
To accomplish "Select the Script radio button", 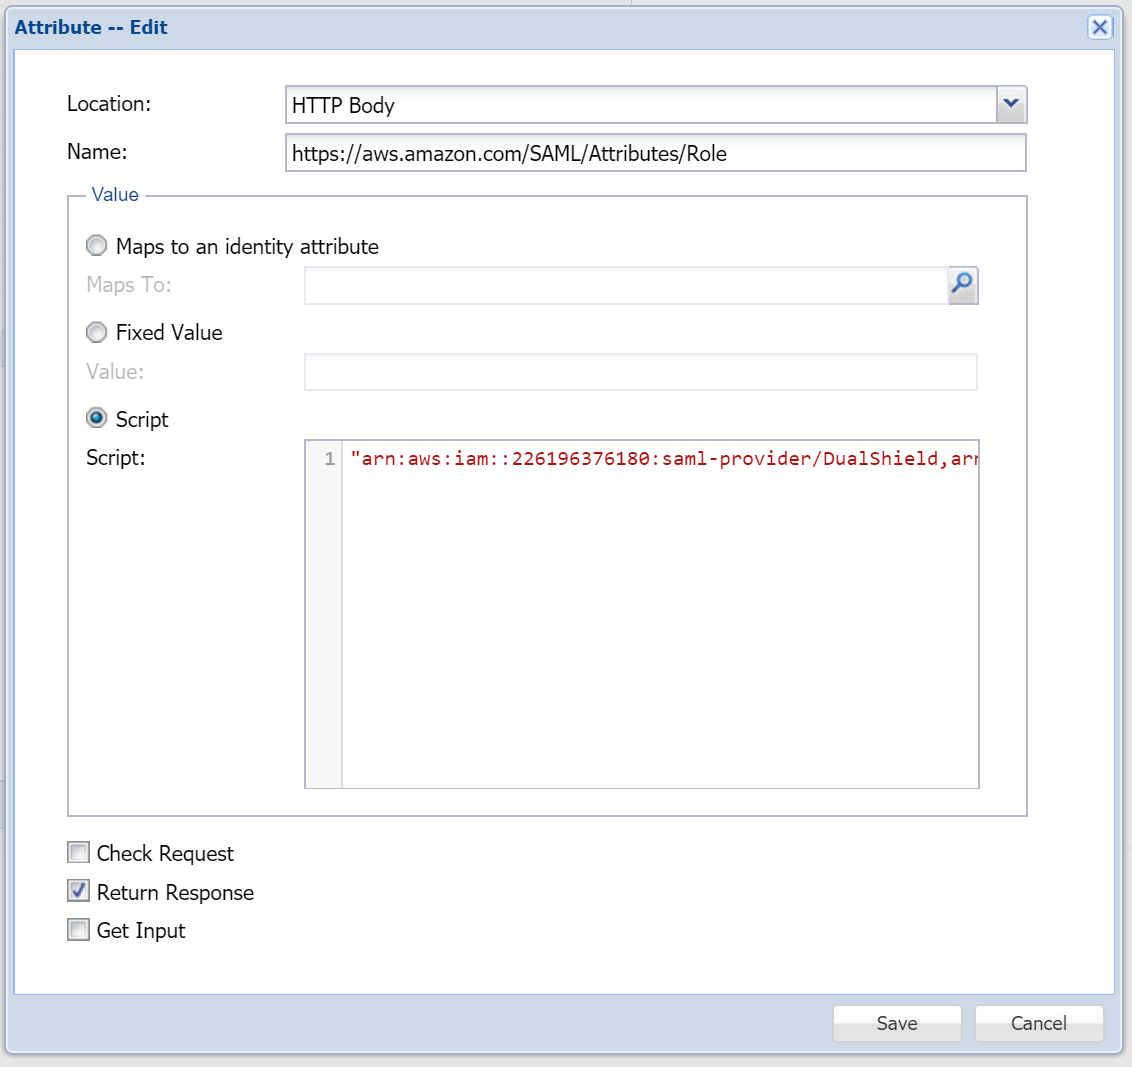I will click(97, 418).
